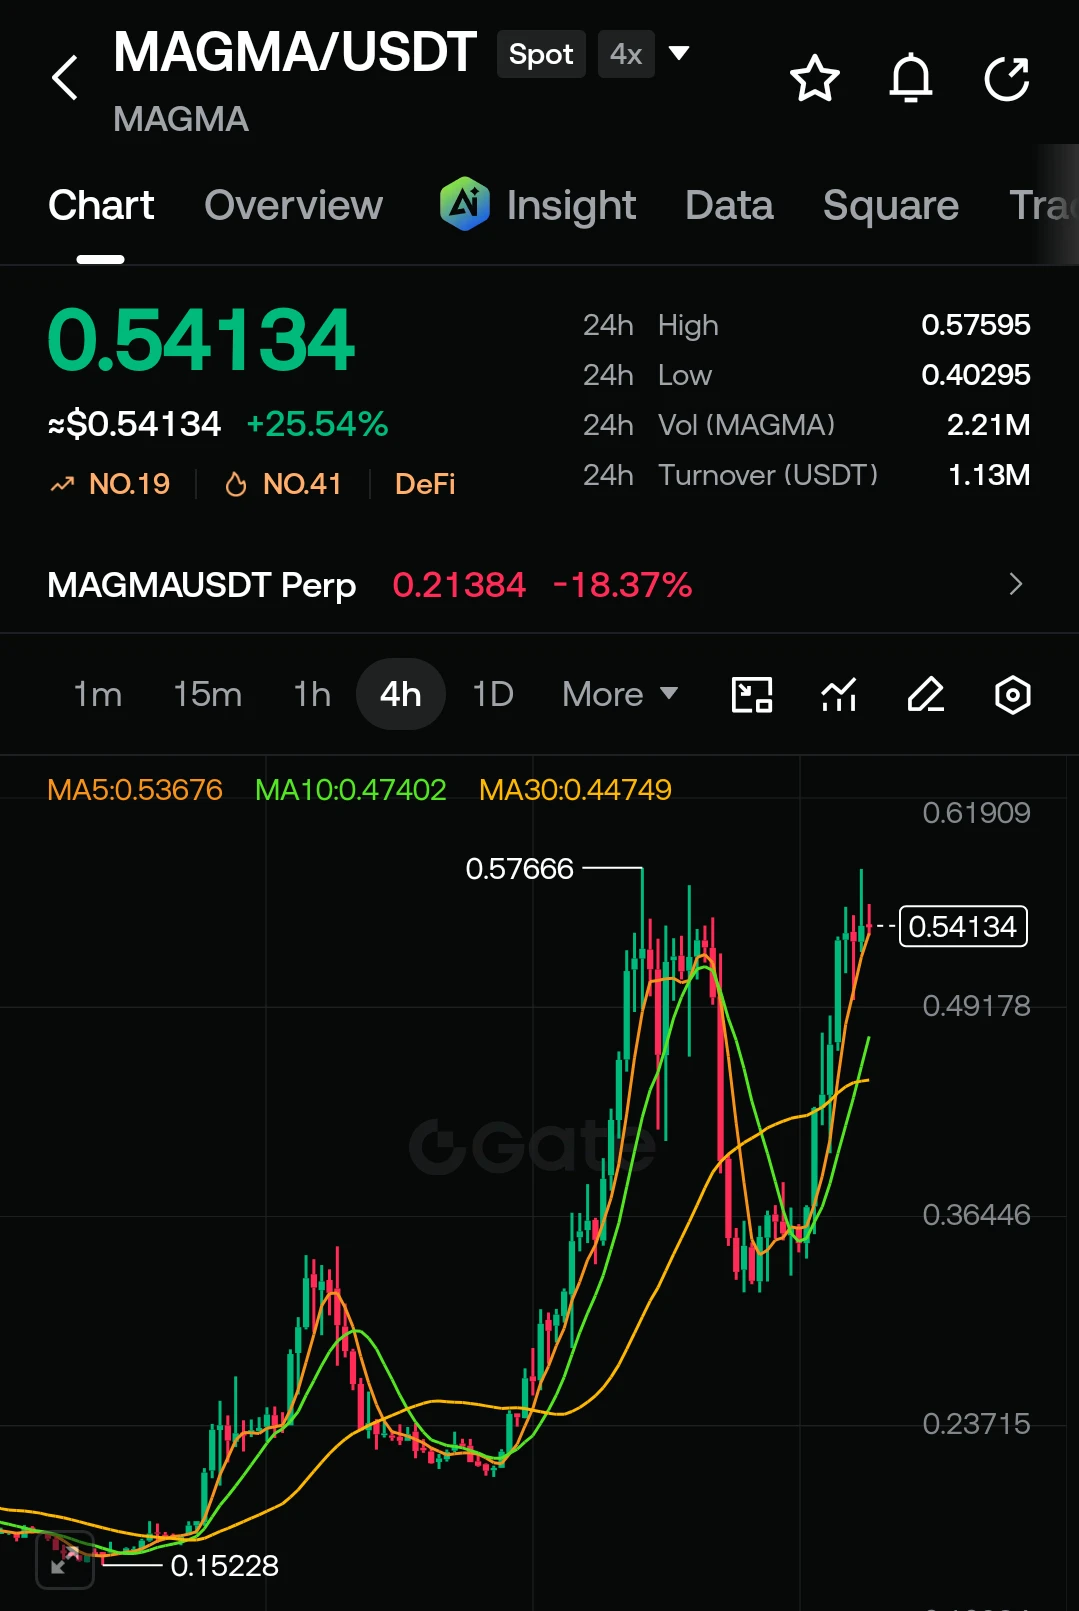Open MAGMAUSDT Perp chevron arrow
1079x1611 pixels.
tap(1016, 584)
